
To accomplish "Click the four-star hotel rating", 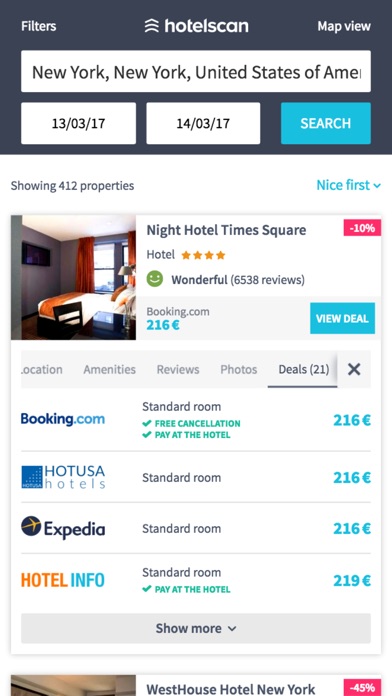I will click(203, 255).
